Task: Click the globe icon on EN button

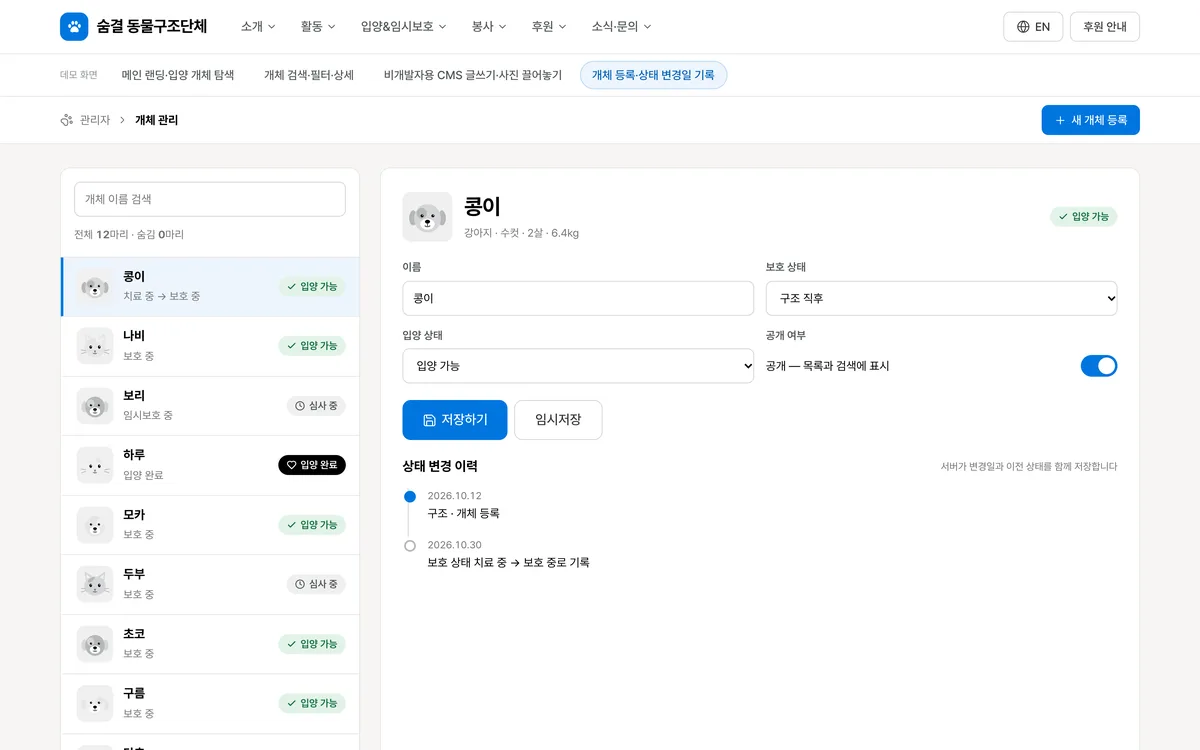Action: [x=1023, y=27]
